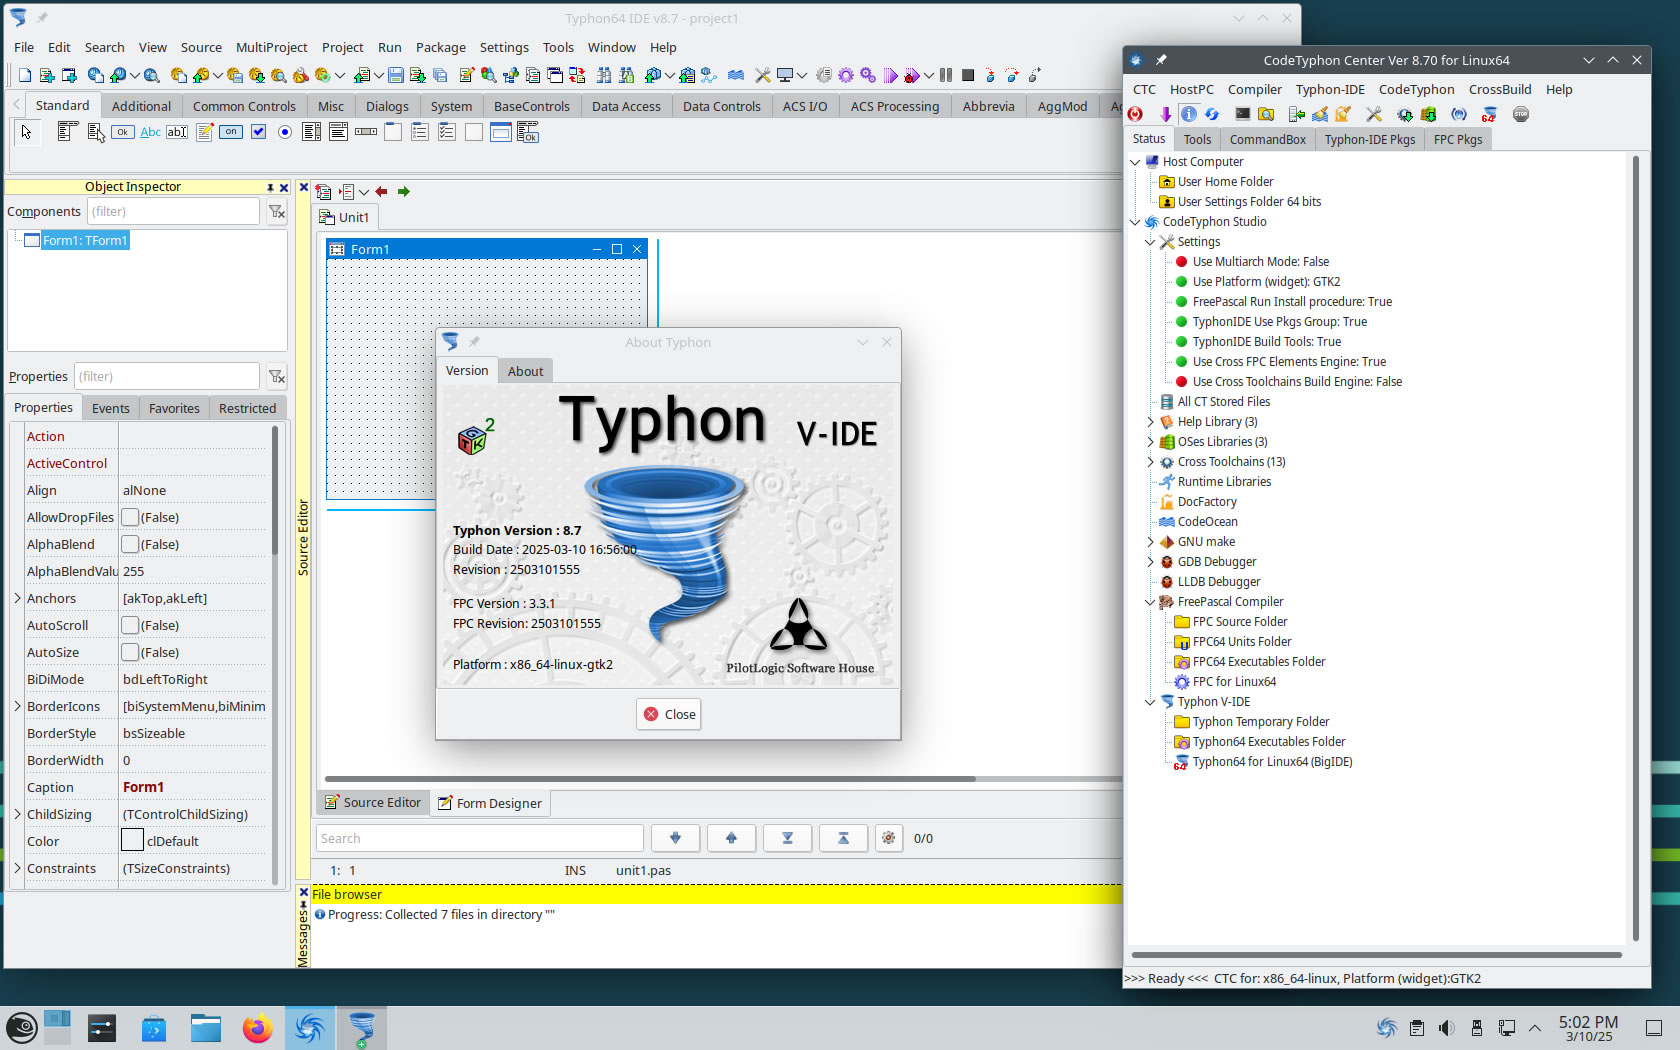Toggle the AutoSize checkbox
Viewport: 1680px width, 1050px height.
point(130,652)
